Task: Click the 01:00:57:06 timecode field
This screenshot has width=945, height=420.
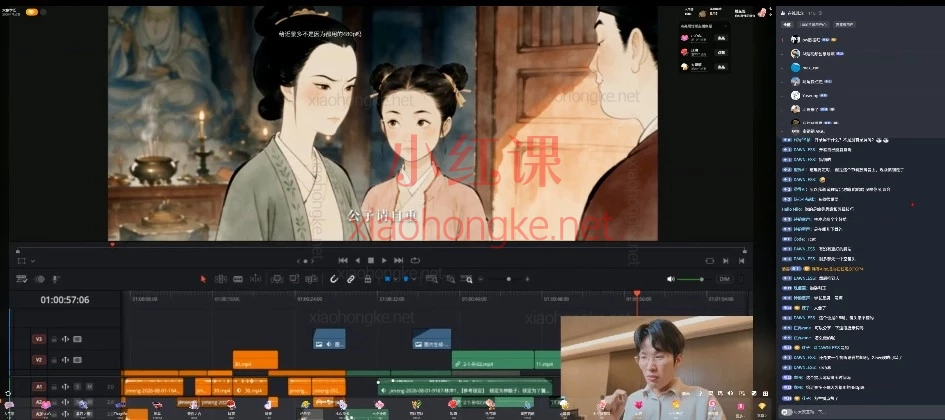Action: click(x=65, y=299)
